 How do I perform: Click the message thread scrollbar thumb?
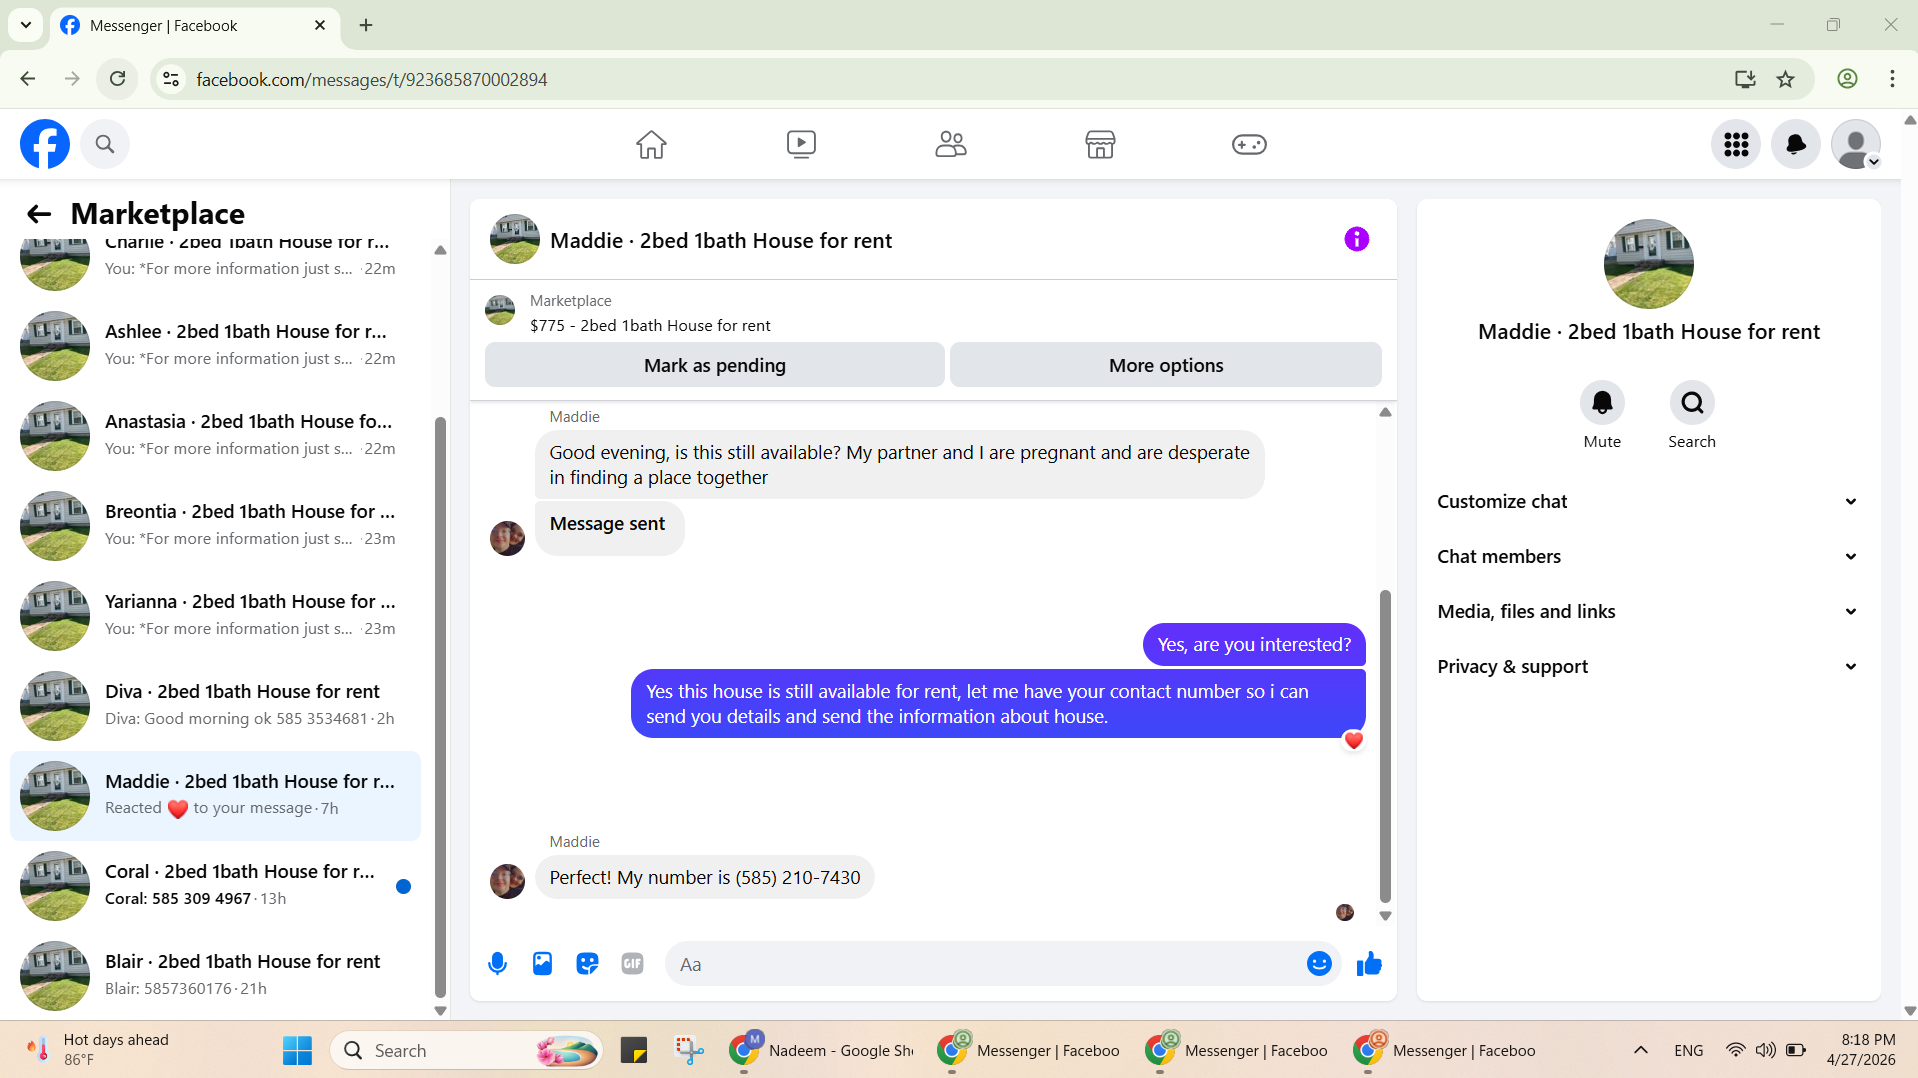(1385, 746)
